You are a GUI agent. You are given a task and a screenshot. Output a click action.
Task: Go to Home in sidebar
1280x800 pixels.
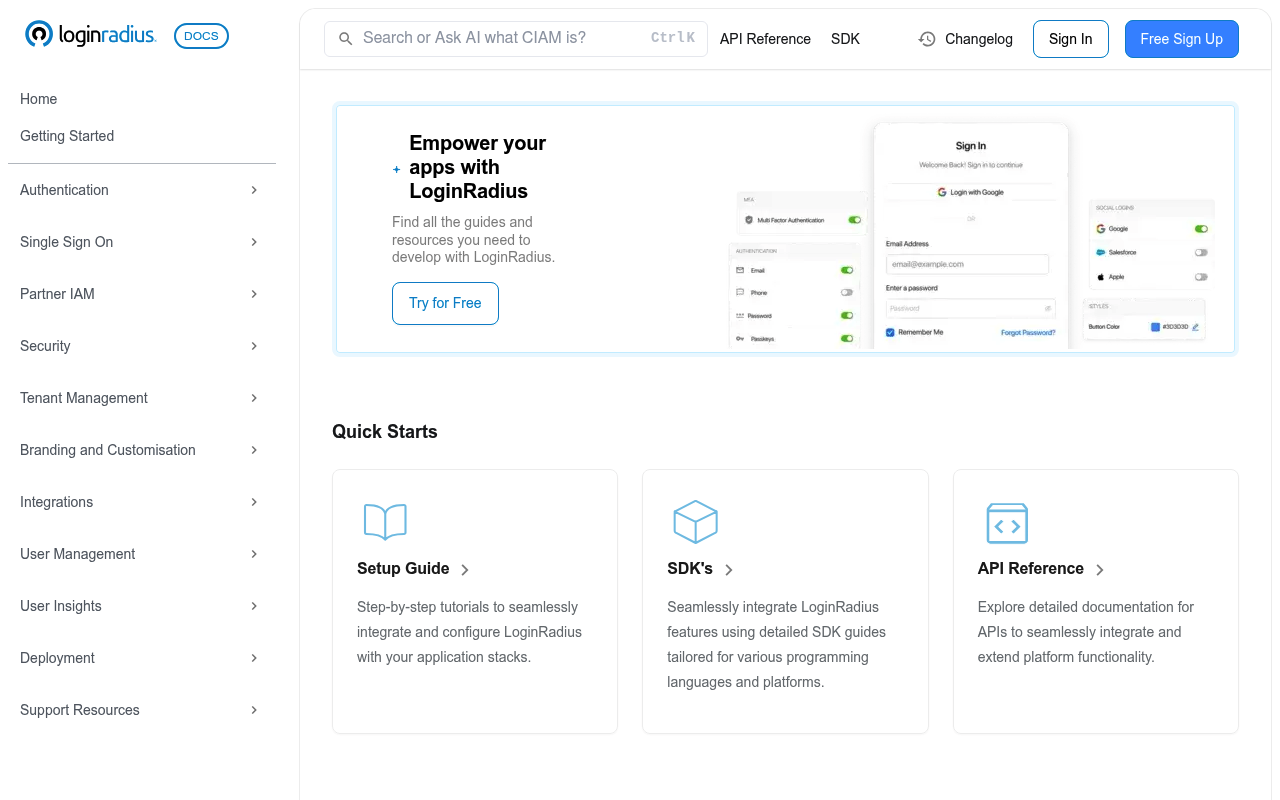(x=38, y=99)
